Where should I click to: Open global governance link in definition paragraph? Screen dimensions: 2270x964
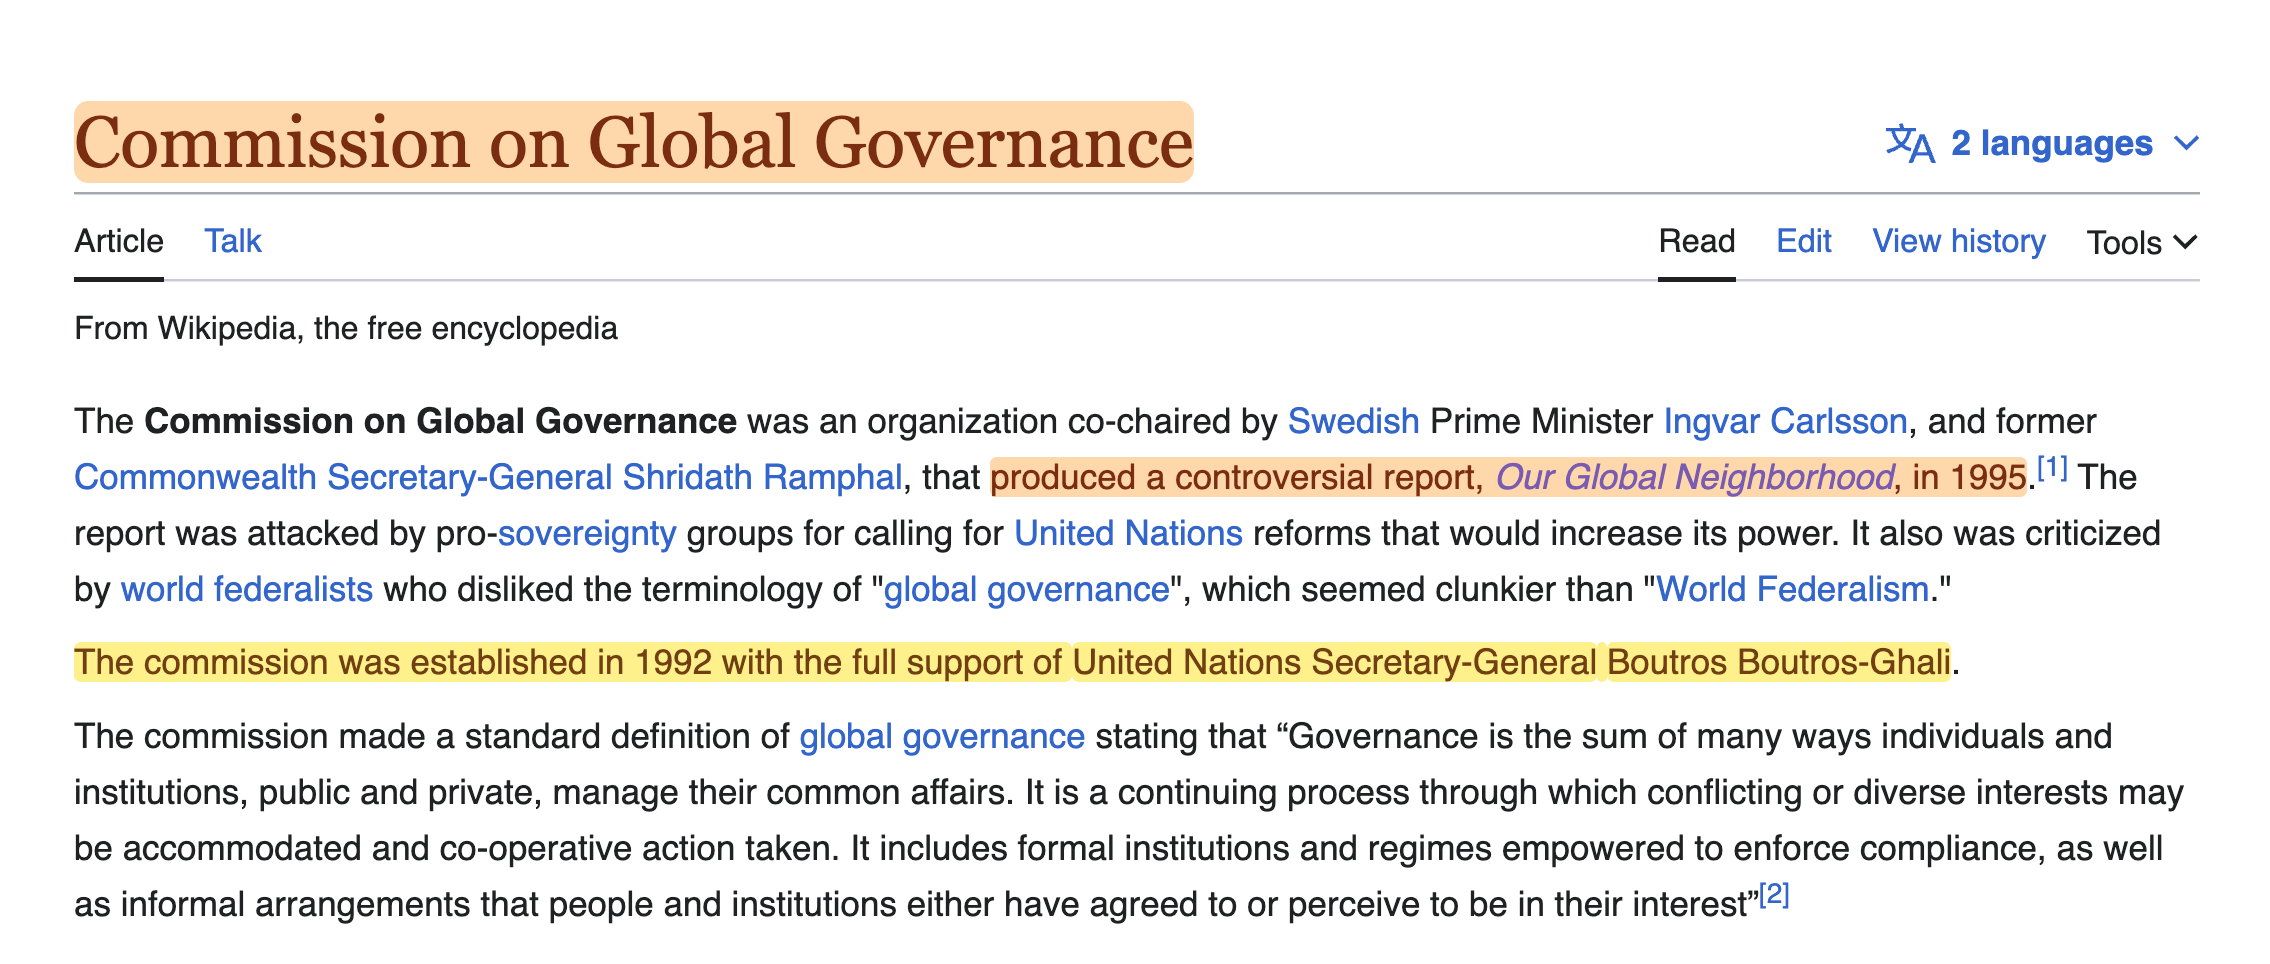point(942,736)
